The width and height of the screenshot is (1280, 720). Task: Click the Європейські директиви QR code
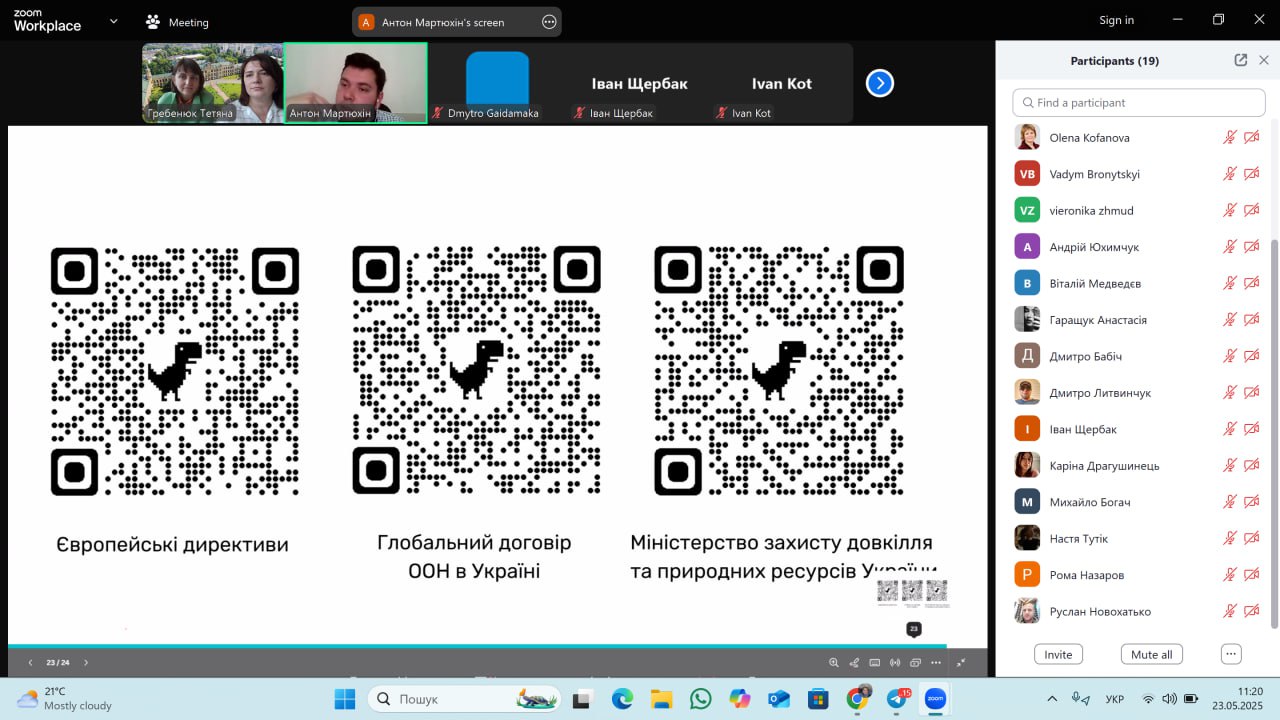pos(175,371)
